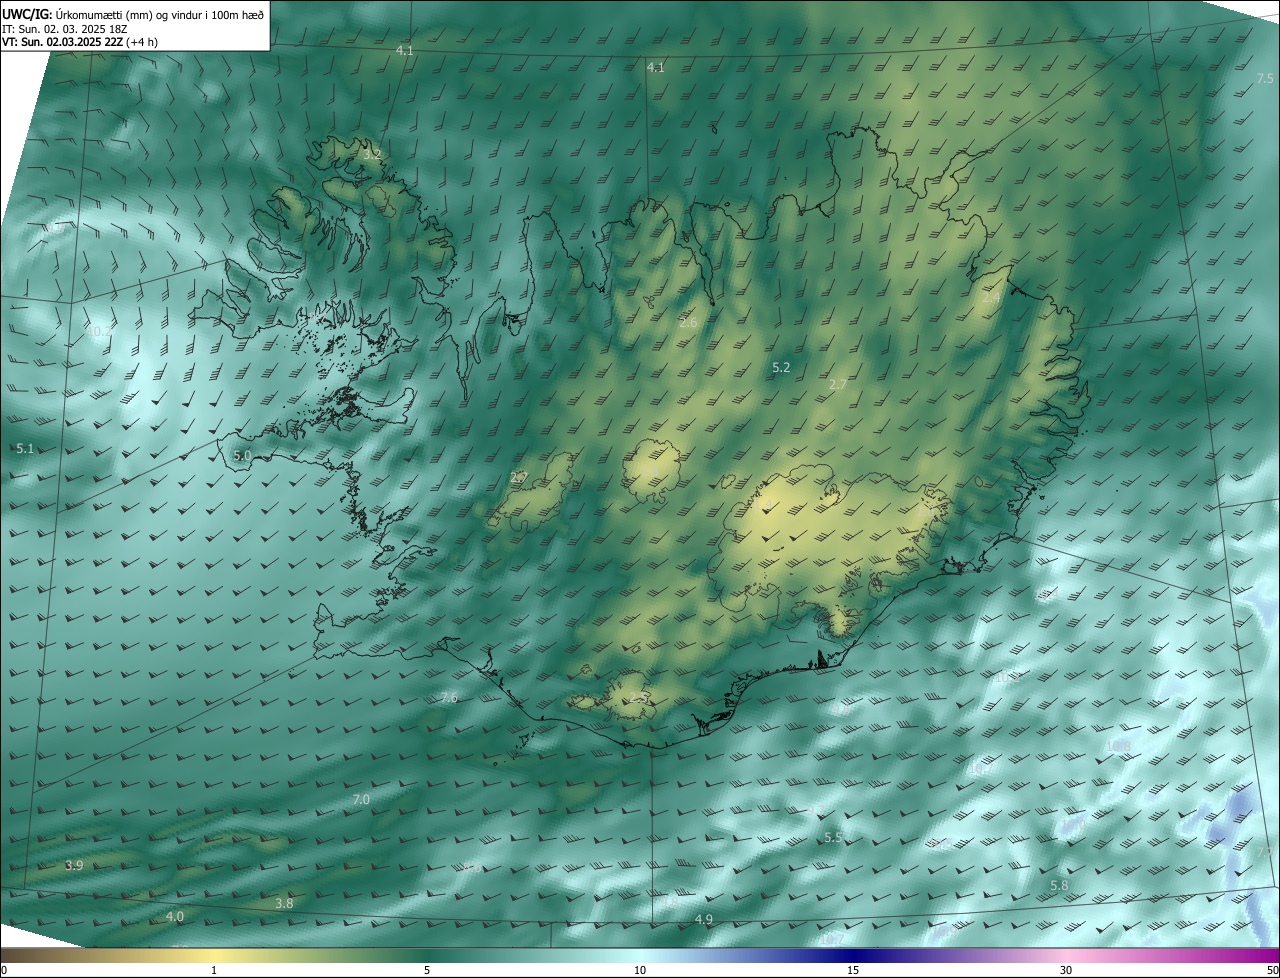Click the 7.6 value label off the southwest coast

pos(448,698)
